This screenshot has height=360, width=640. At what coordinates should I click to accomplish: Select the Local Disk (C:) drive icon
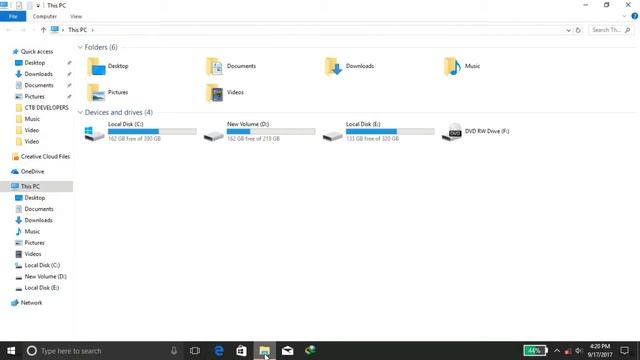click(94, 133)
